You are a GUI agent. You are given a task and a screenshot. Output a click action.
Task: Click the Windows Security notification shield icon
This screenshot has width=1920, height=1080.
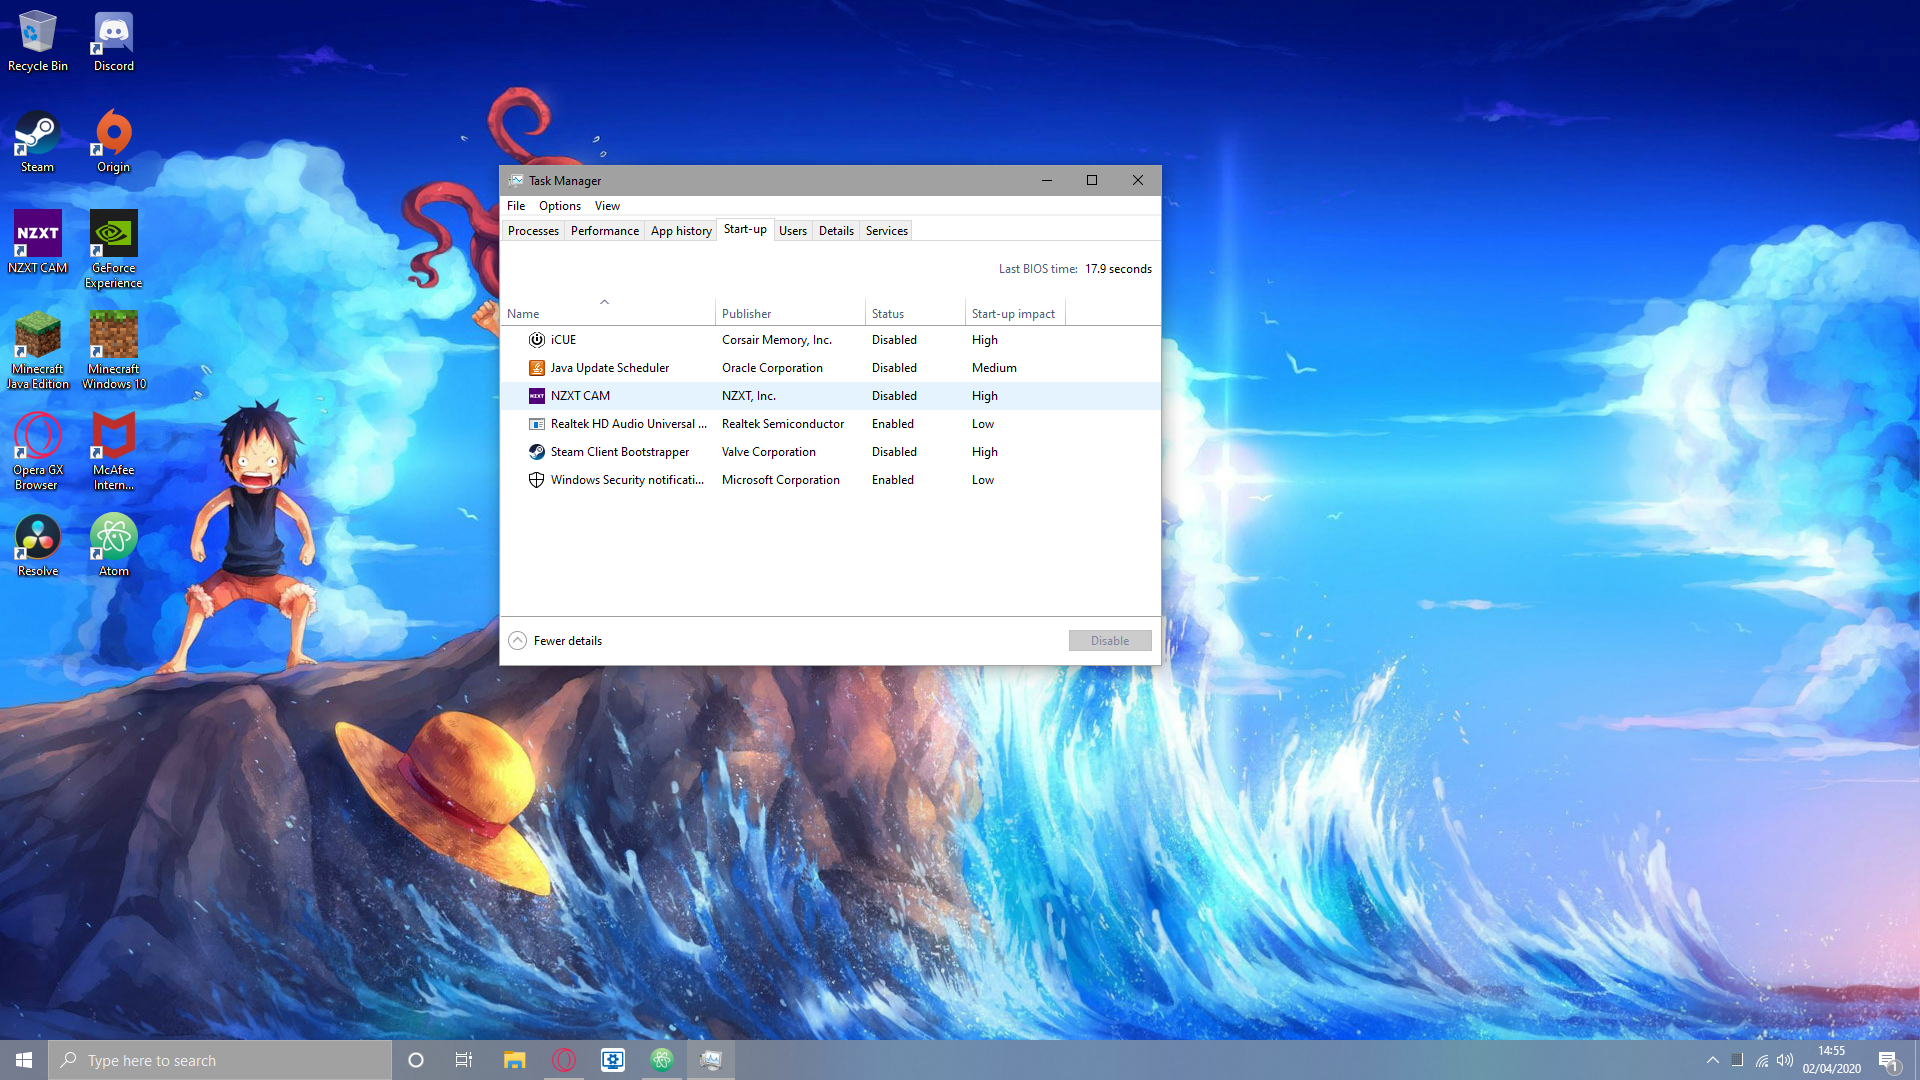(x=537, y=480)
